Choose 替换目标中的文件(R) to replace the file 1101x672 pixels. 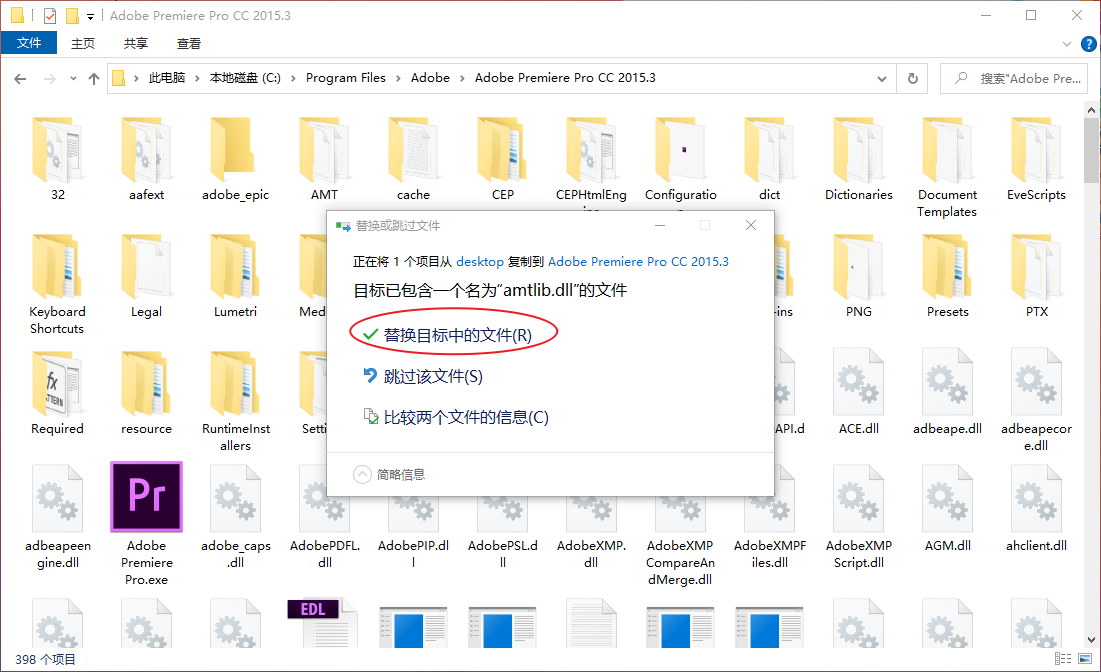click(x=448, y=336)
